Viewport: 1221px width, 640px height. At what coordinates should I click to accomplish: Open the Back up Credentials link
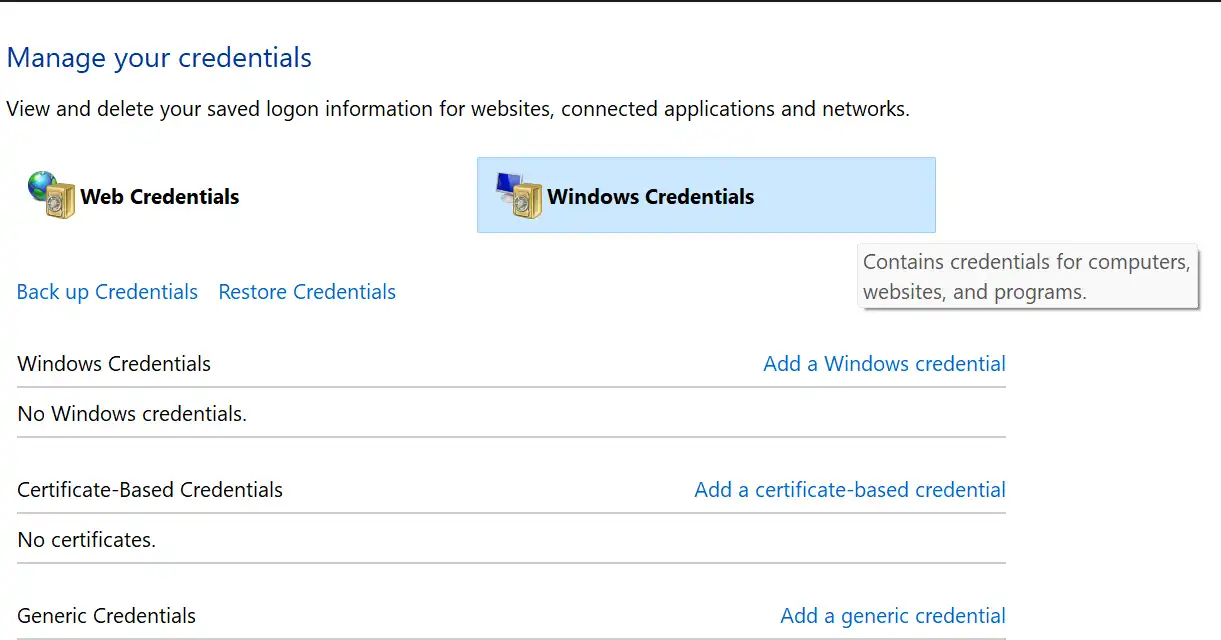107,292
